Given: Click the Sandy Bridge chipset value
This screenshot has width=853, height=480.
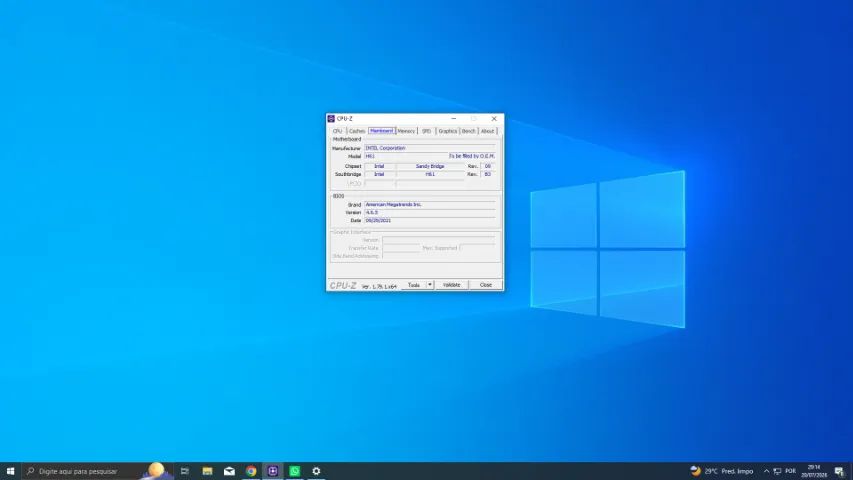Looking at the screenshot, I should 430,166.
